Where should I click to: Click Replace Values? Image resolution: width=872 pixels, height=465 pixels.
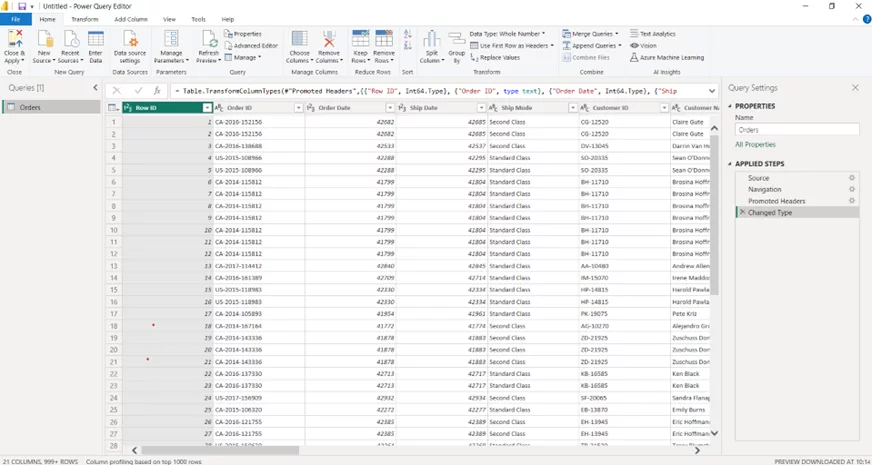click(495, 57)
